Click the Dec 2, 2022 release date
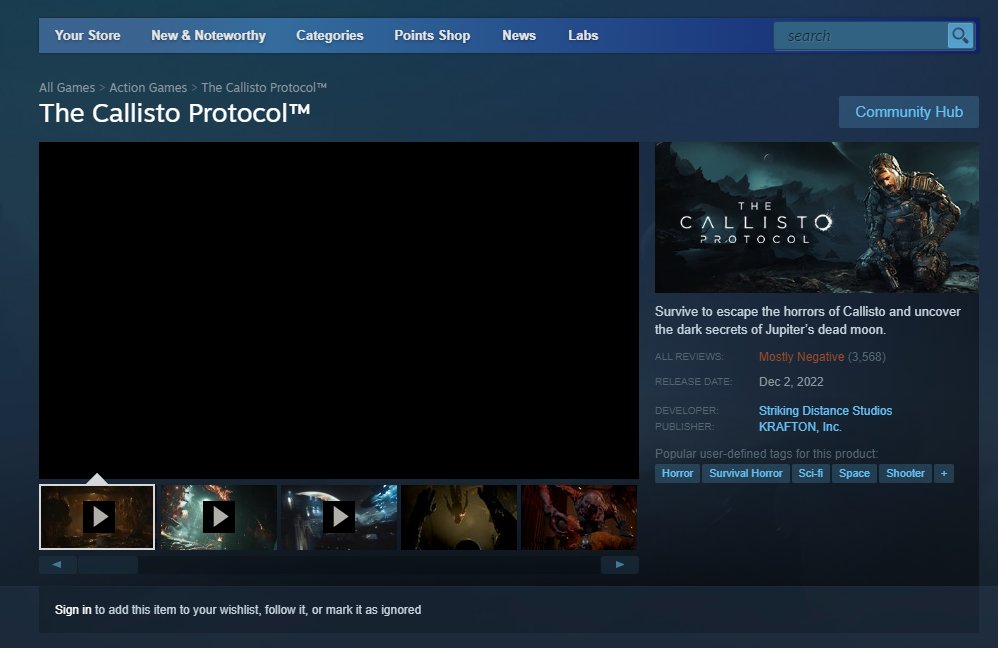 click(x=791, y=382)
